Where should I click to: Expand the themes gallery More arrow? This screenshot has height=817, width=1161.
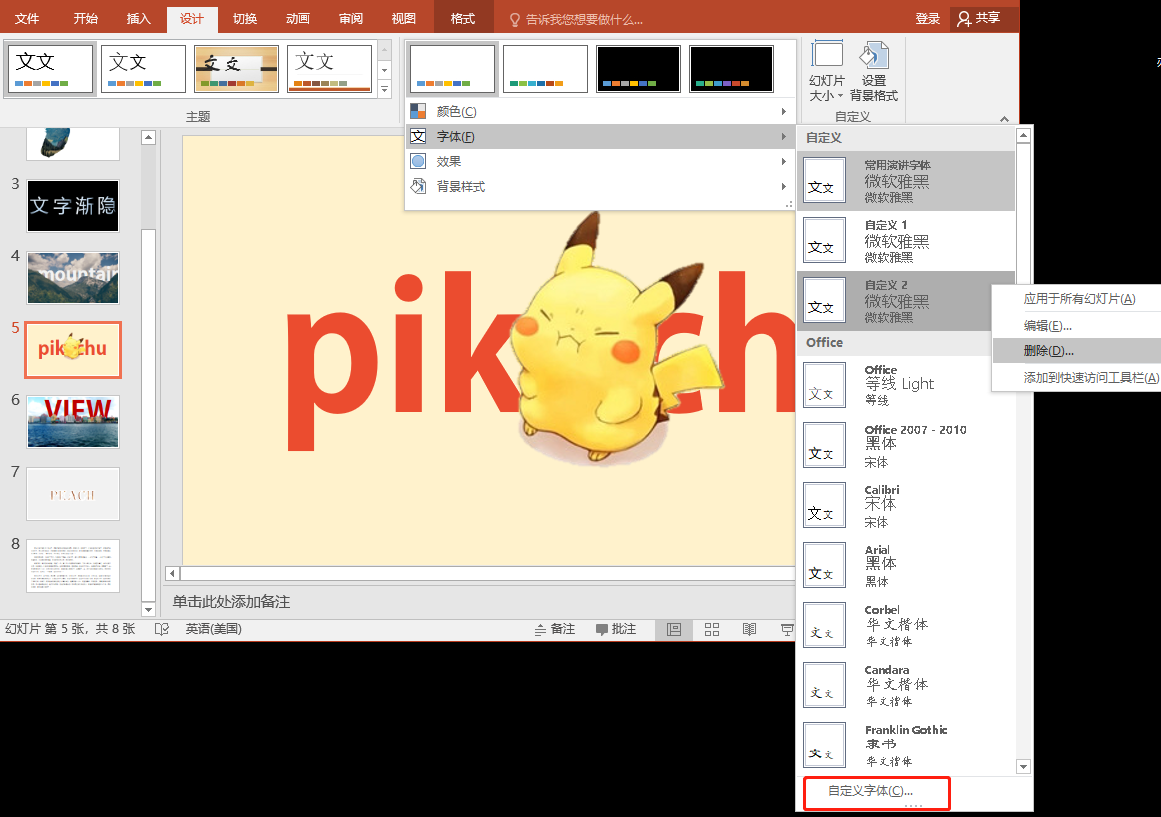click(384, 90)
